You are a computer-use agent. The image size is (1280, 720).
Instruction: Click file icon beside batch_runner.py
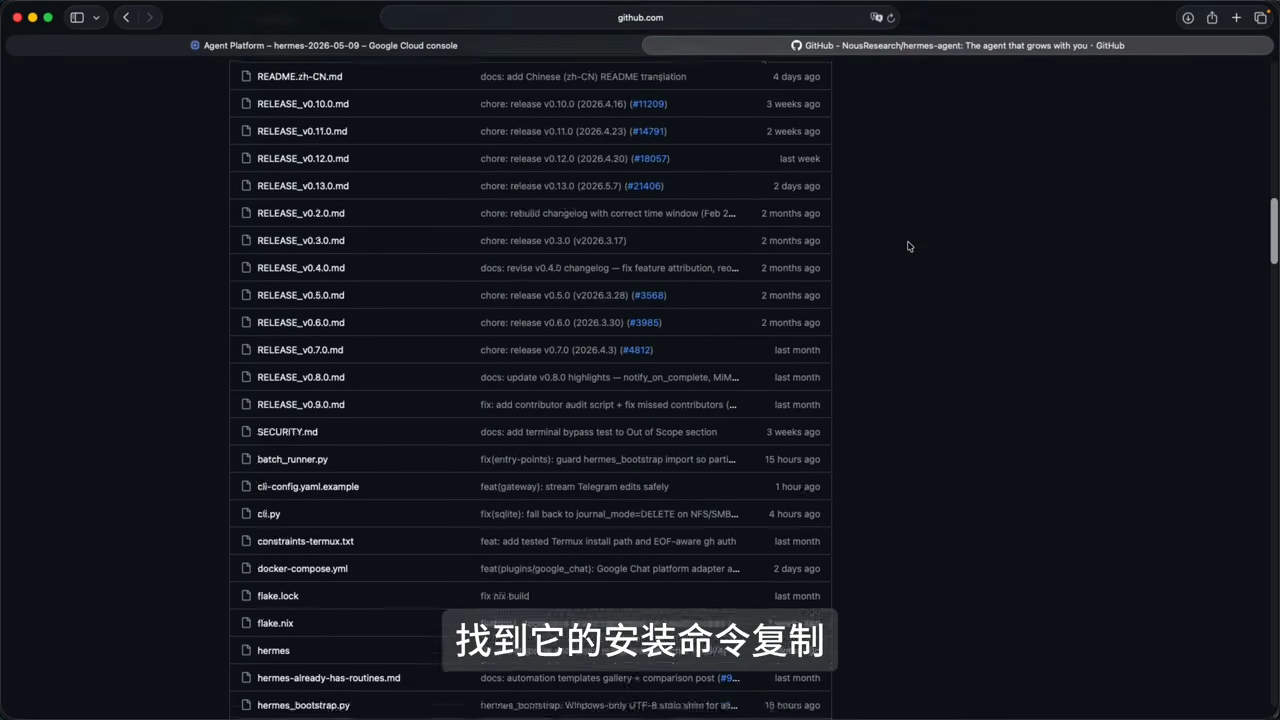pyautogui.click(x=245, y=459)
